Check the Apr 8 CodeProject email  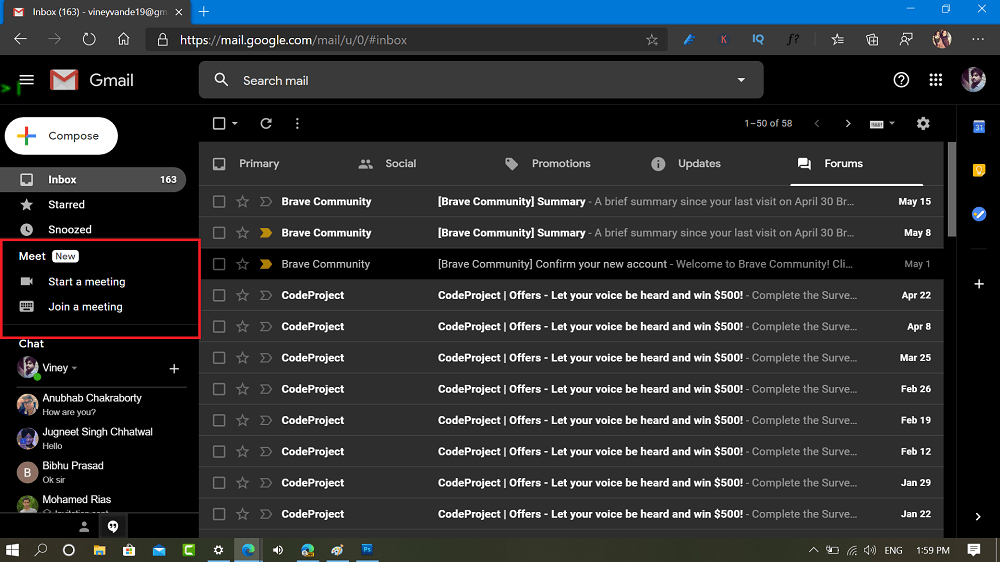[x=219, y=327]
